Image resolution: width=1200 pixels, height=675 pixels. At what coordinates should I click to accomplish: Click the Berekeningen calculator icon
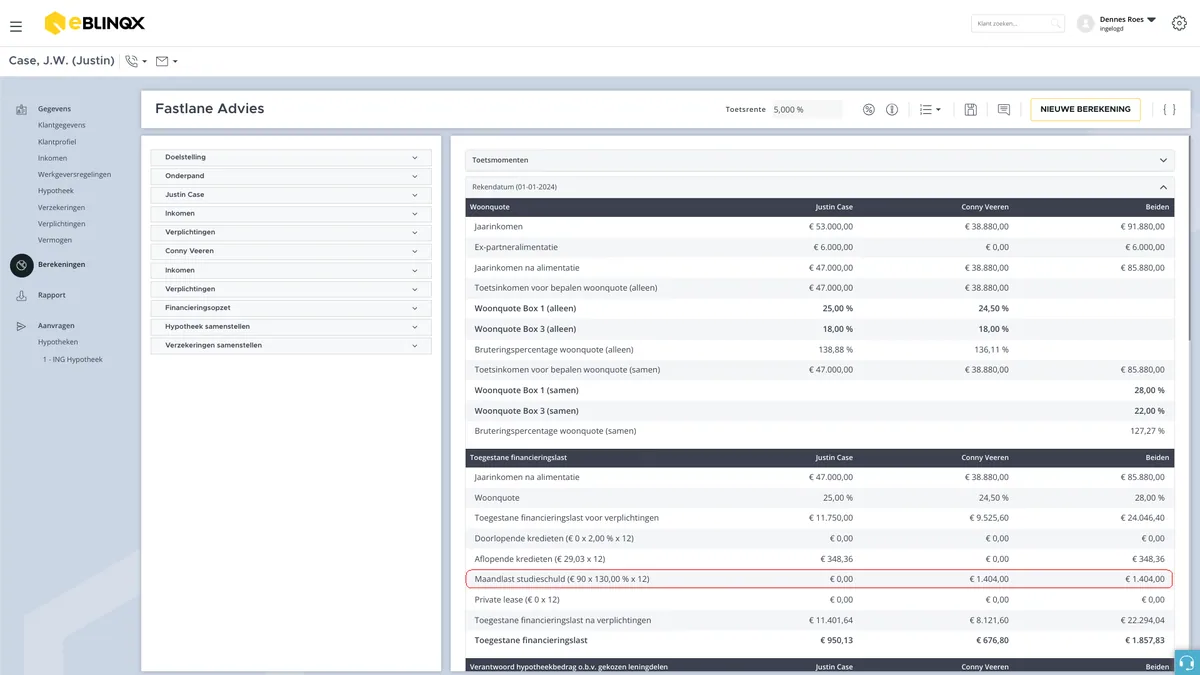[x=21, y=265]
